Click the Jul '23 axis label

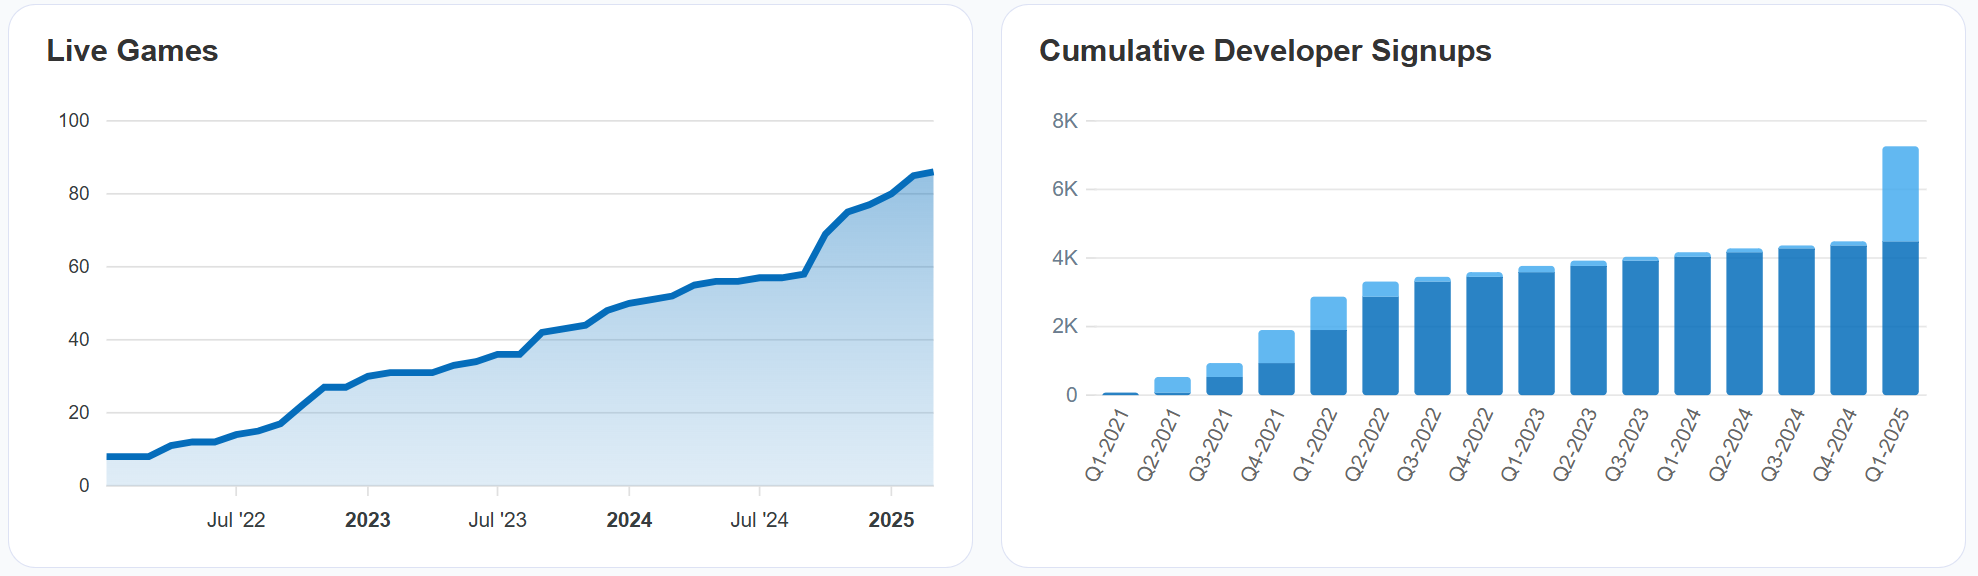tap(497, 520)
